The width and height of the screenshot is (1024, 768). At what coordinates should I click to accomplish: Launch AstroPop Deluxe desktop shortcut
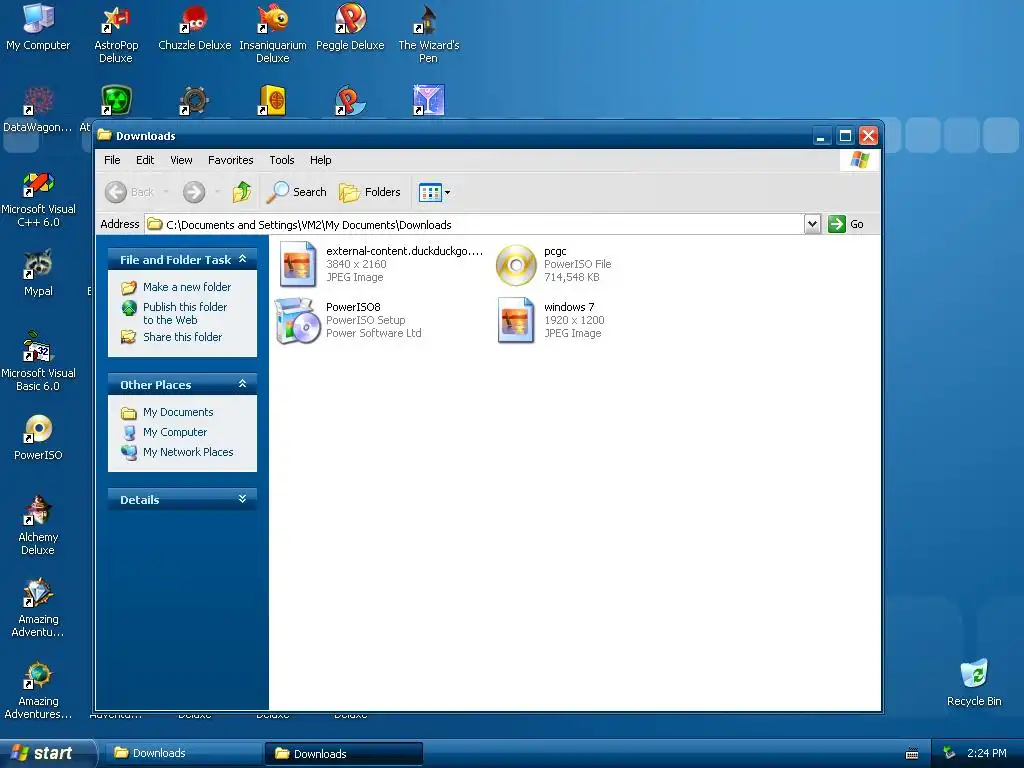(x=116, y=34)
